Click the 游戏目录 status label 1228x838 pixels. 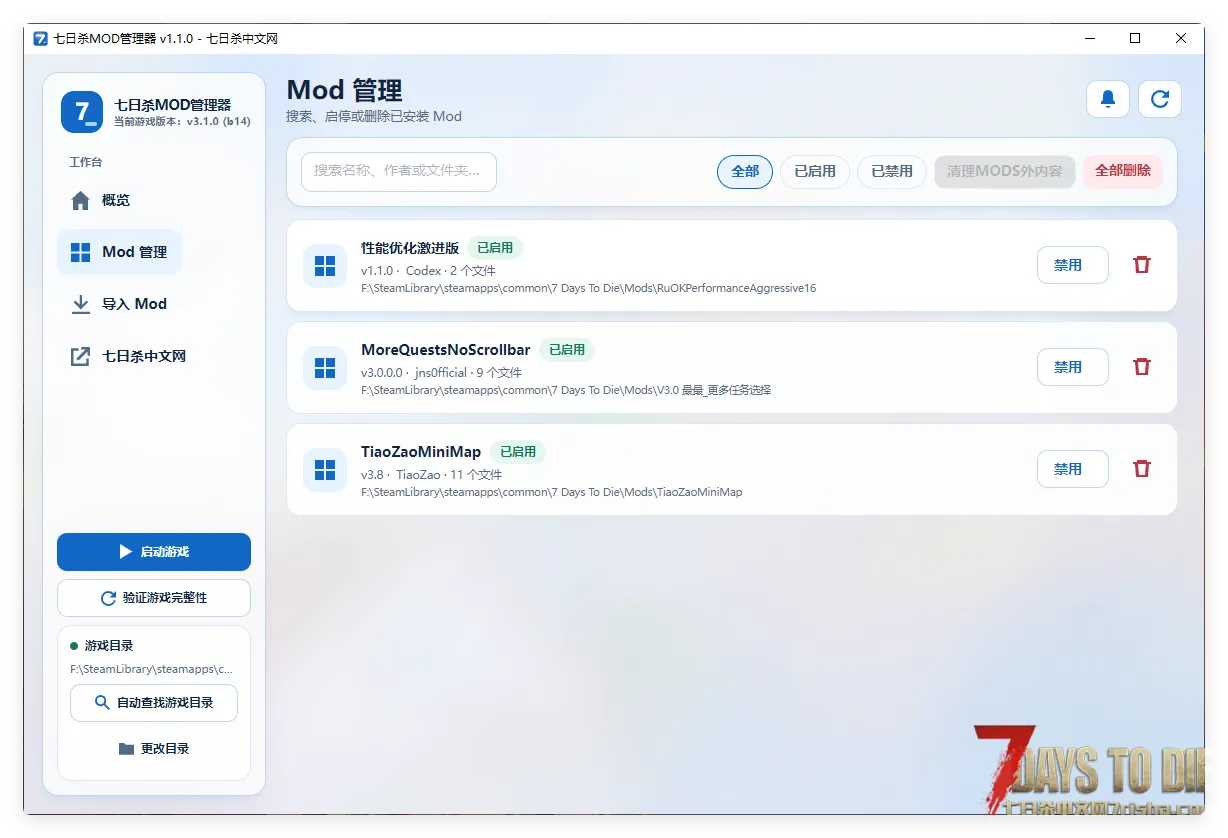[109, 646]
